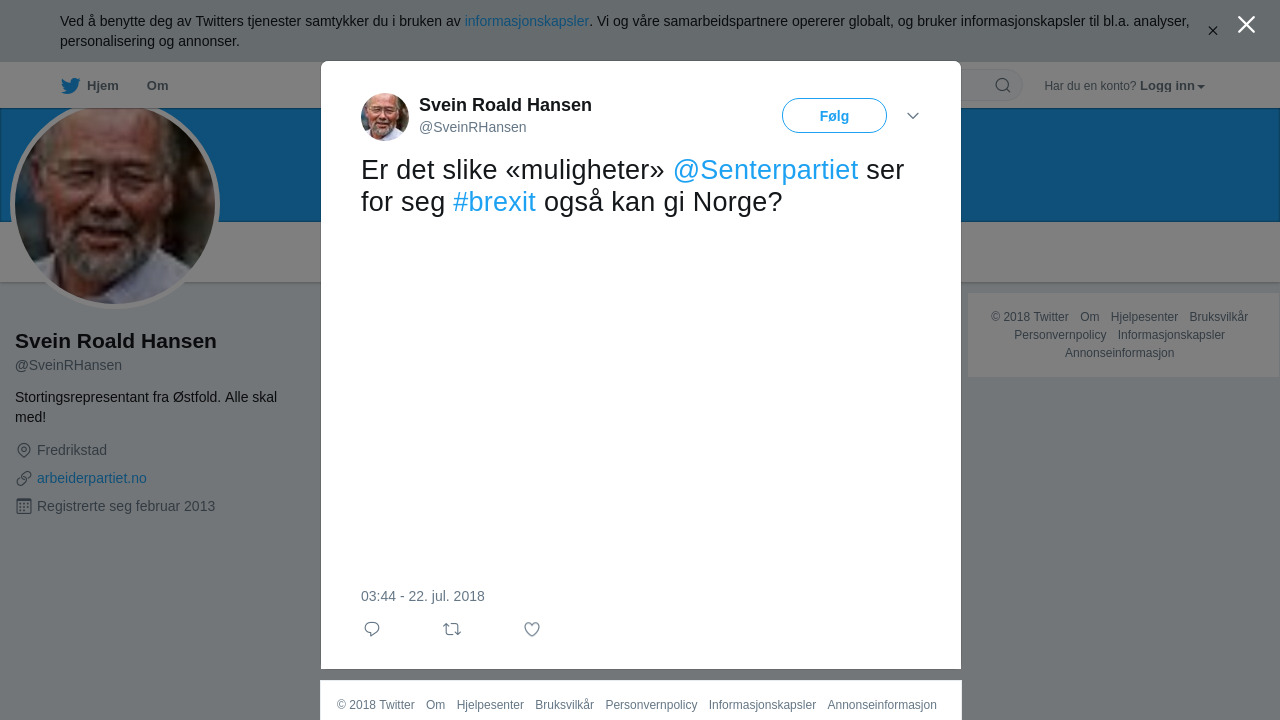Click the search magnifier icon
The image size is (1280, 720).
click(x=1003, y=85)
